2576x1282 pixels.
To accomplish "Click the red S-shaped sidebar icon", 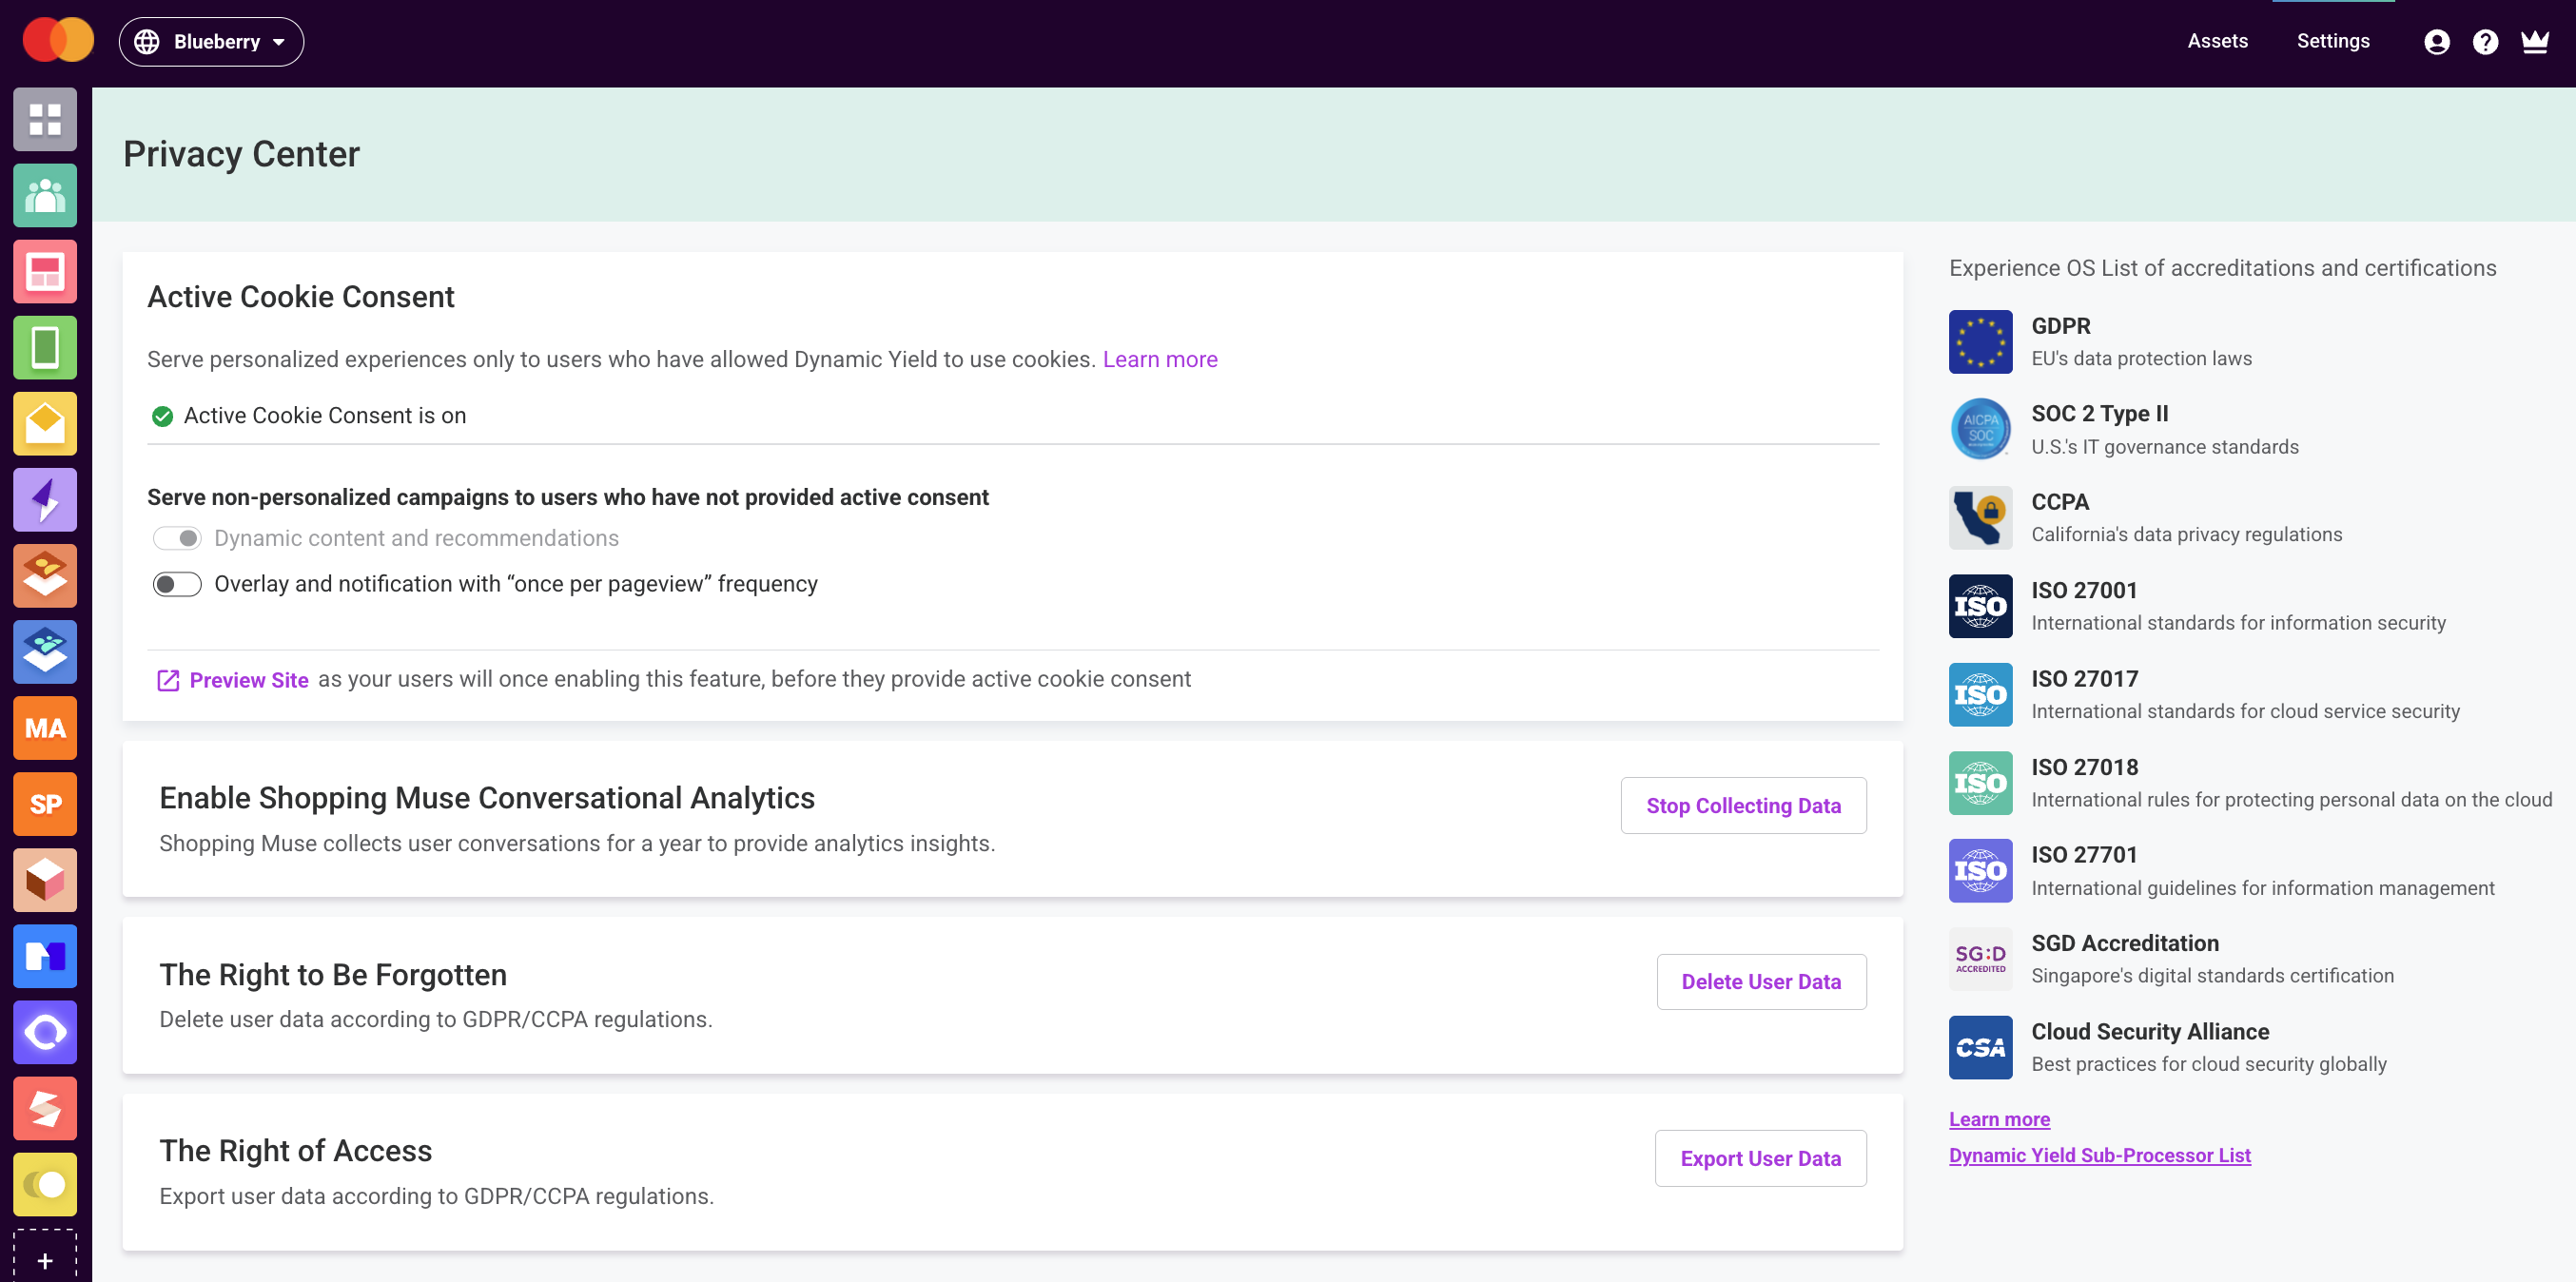I will point(45,1108).
